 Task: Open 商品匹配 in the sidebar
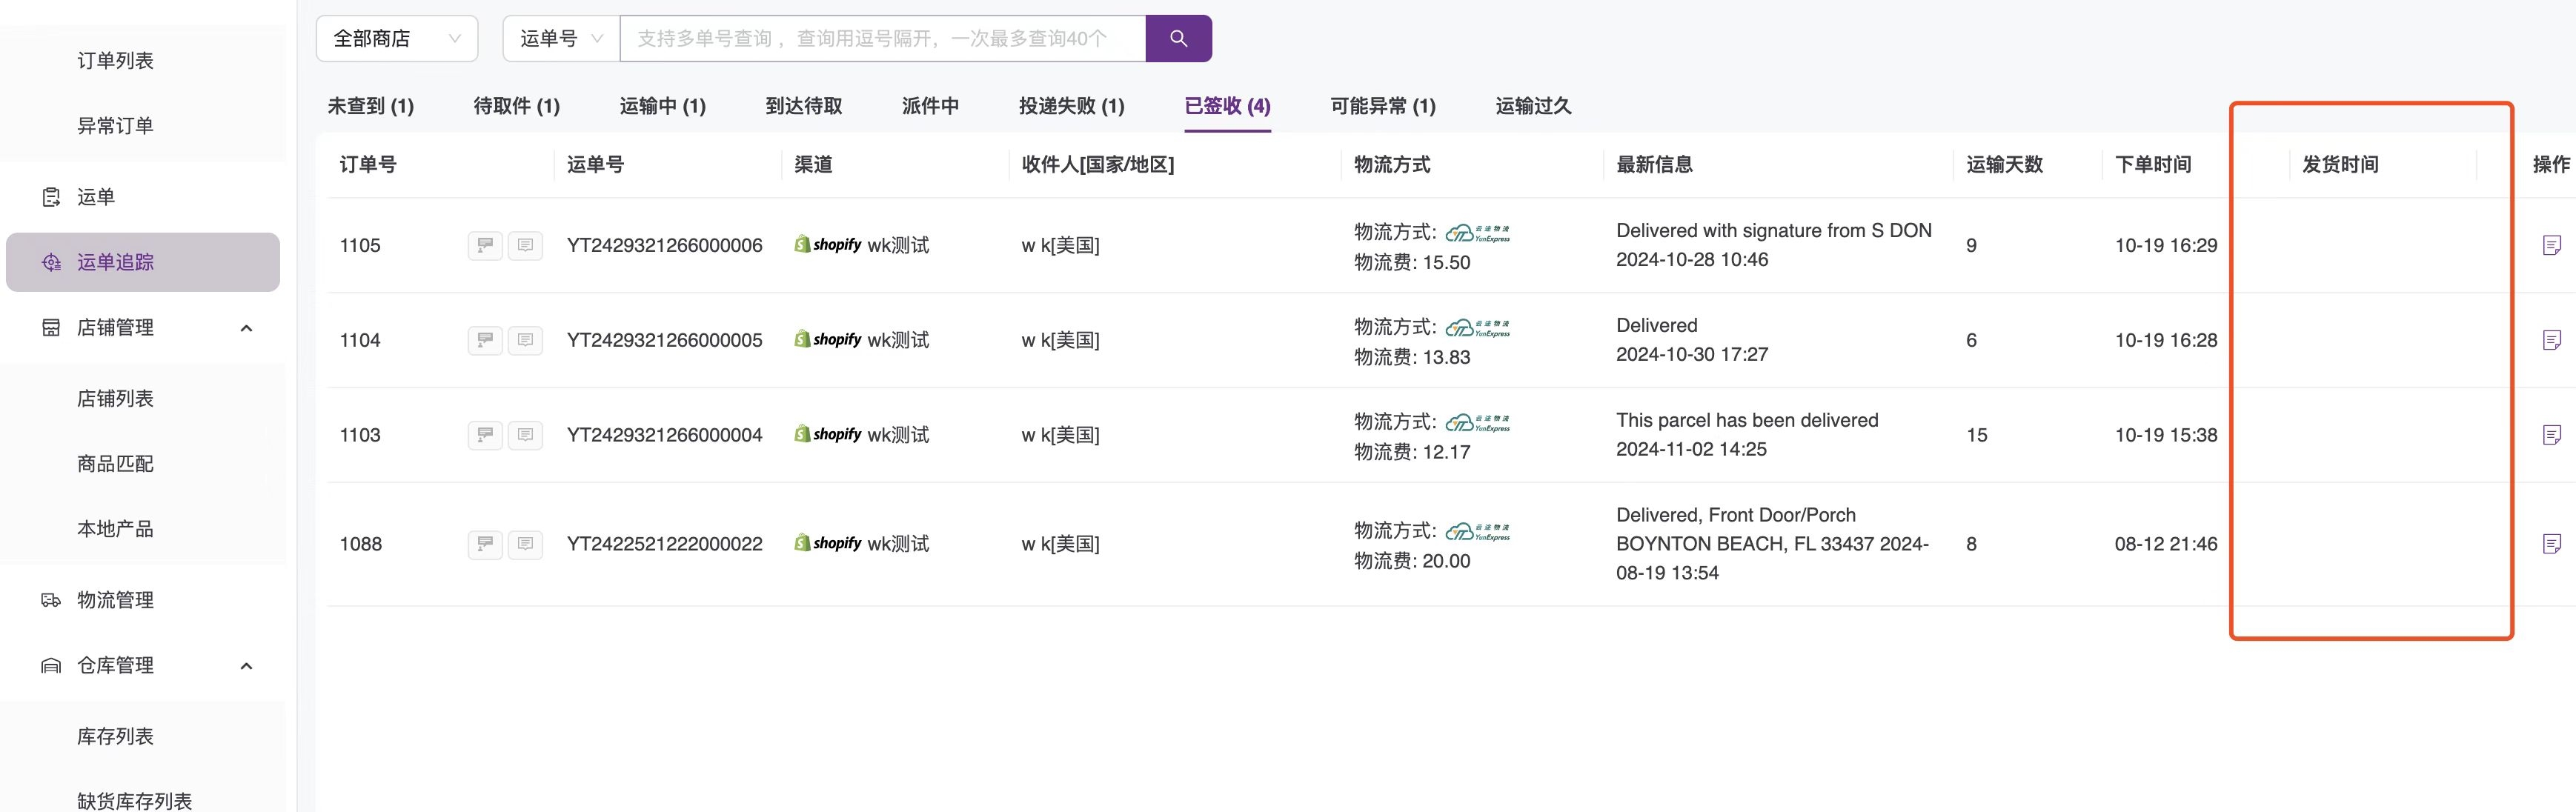(115, 464)
